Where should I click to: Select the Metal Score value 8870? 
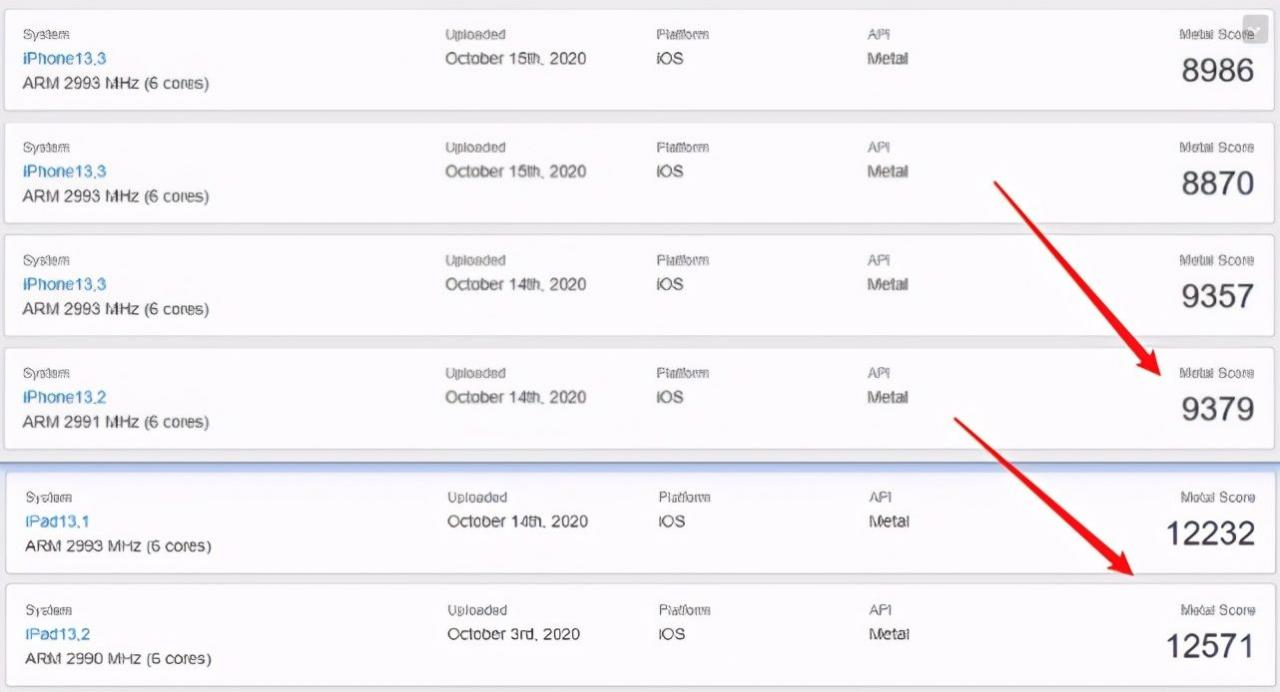[1217, 183]
